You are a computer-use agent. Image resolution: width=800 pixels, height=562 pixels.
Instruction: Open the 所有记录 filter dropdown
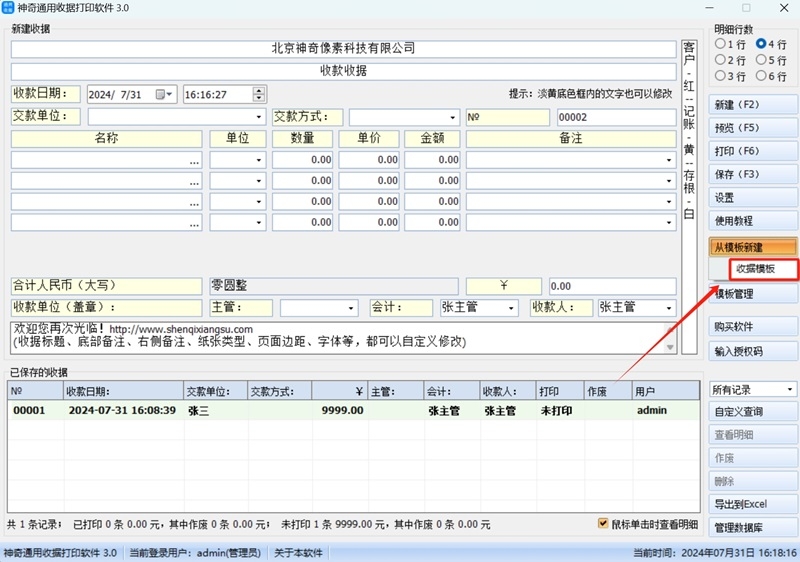pyautogui.click(x=789, y=390)
